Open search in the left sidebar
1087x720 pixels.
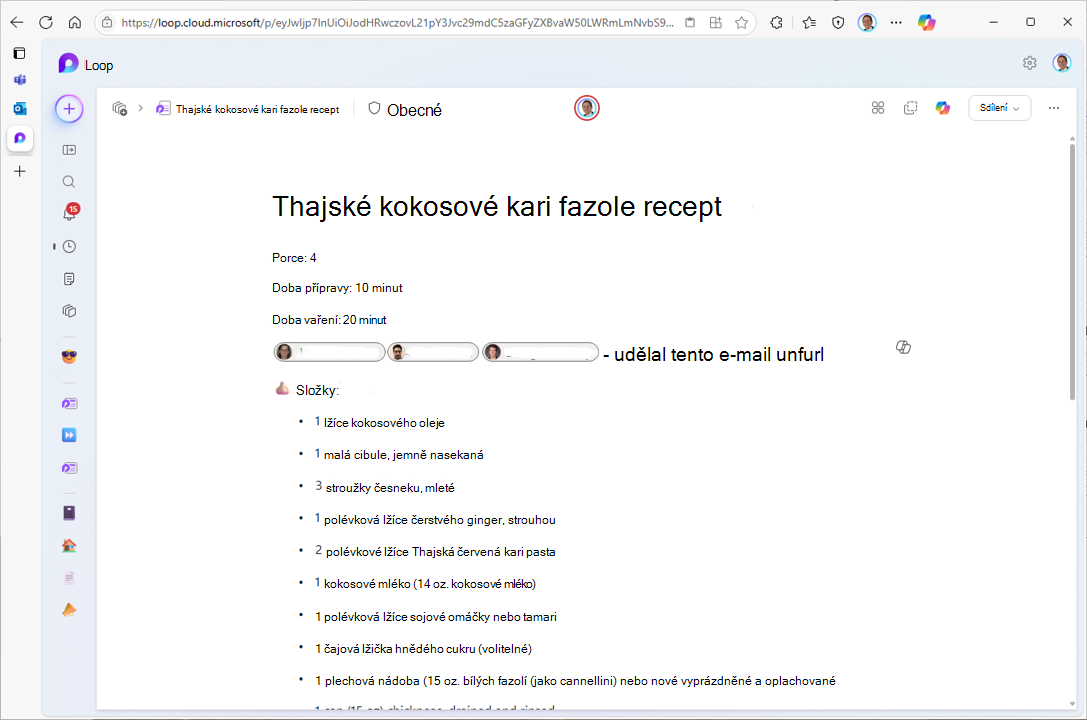pos(68,181)
